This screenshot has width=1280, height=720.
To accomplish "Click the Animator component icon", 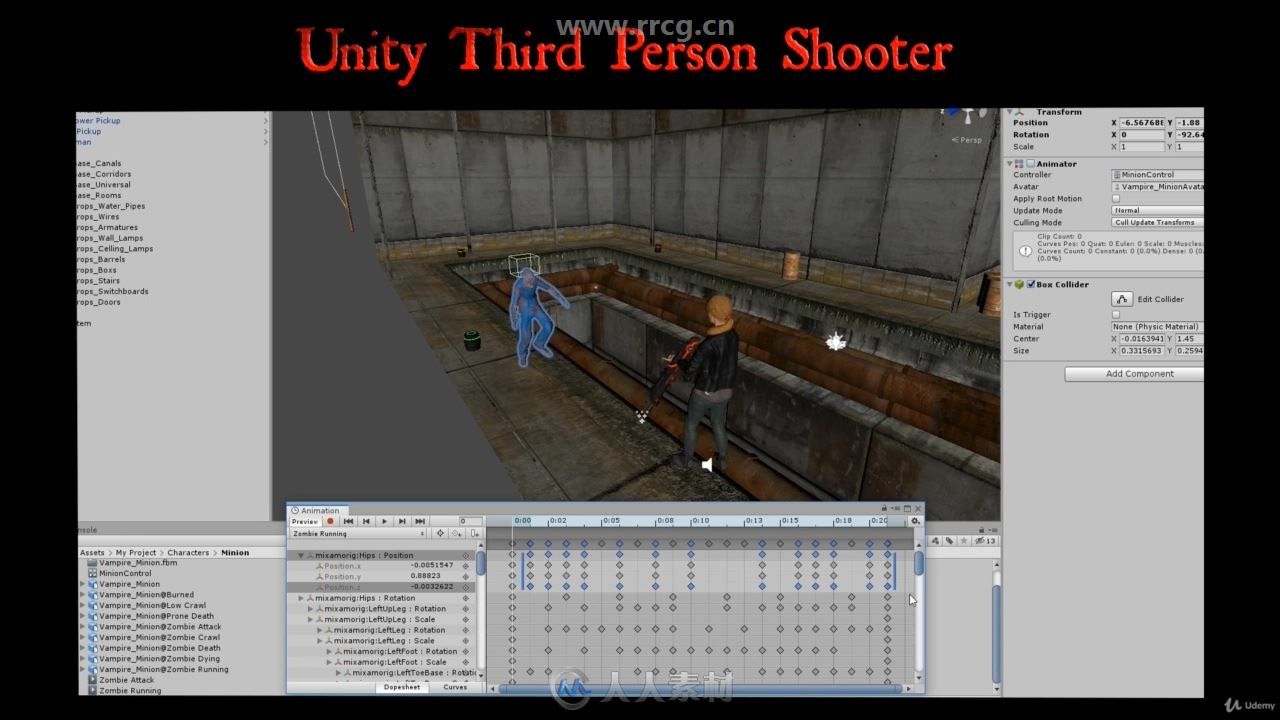I will coord(1019,164).
